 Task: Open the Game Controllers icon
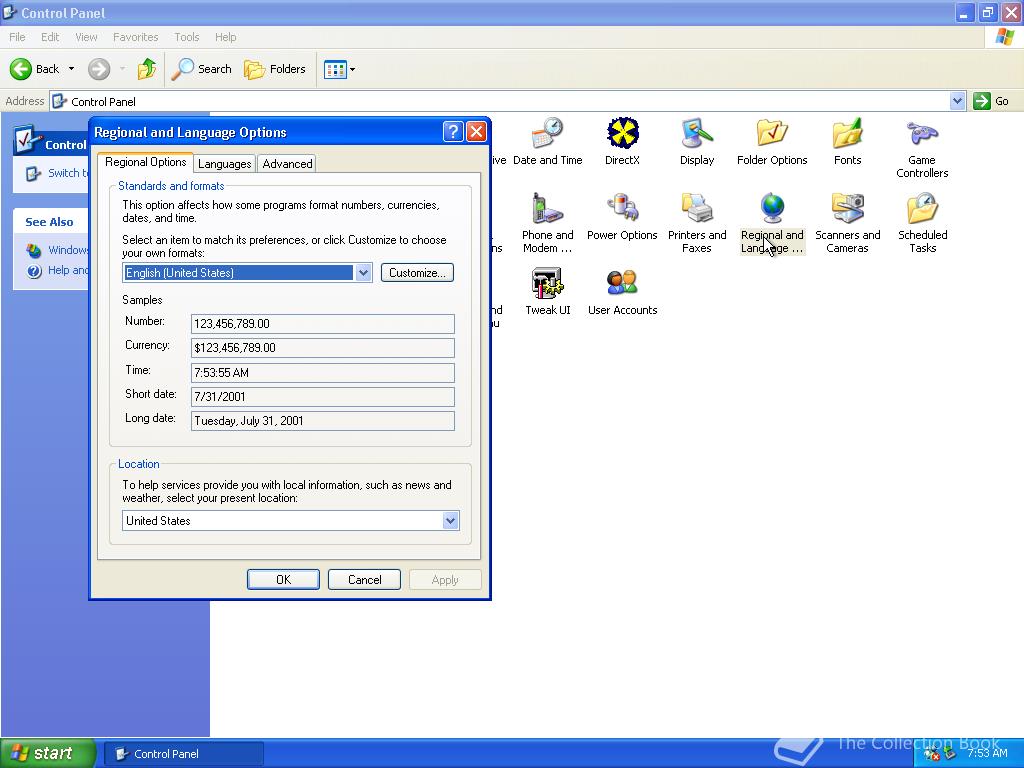pyautogui.click(x=922, y=148)
